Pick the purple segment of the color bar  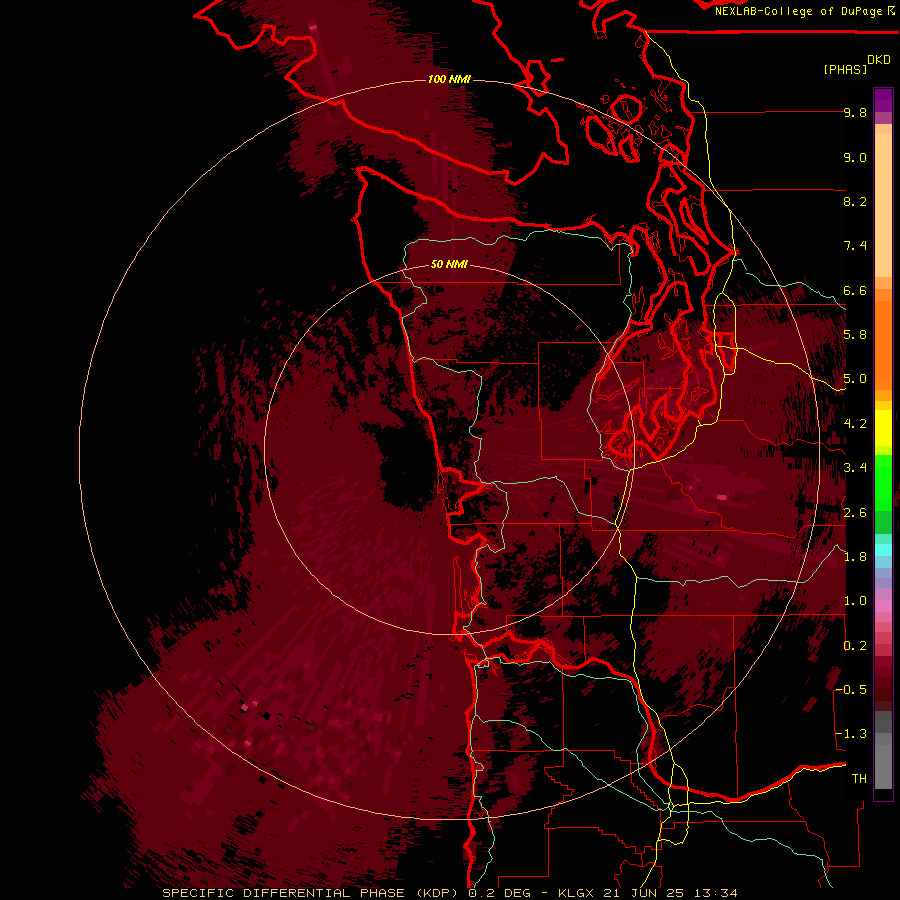883,100
